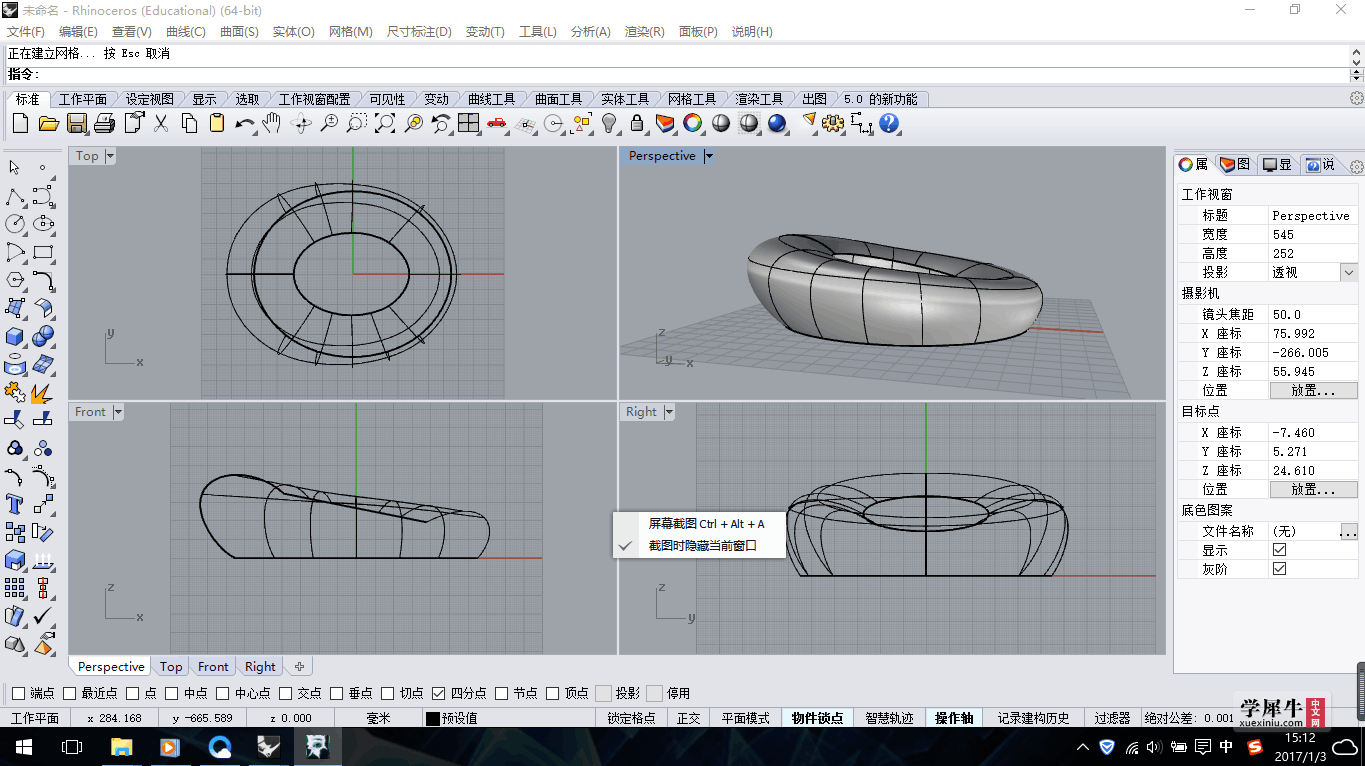
Task: Activate the Pan hand tool
Action: pos(272,124)
